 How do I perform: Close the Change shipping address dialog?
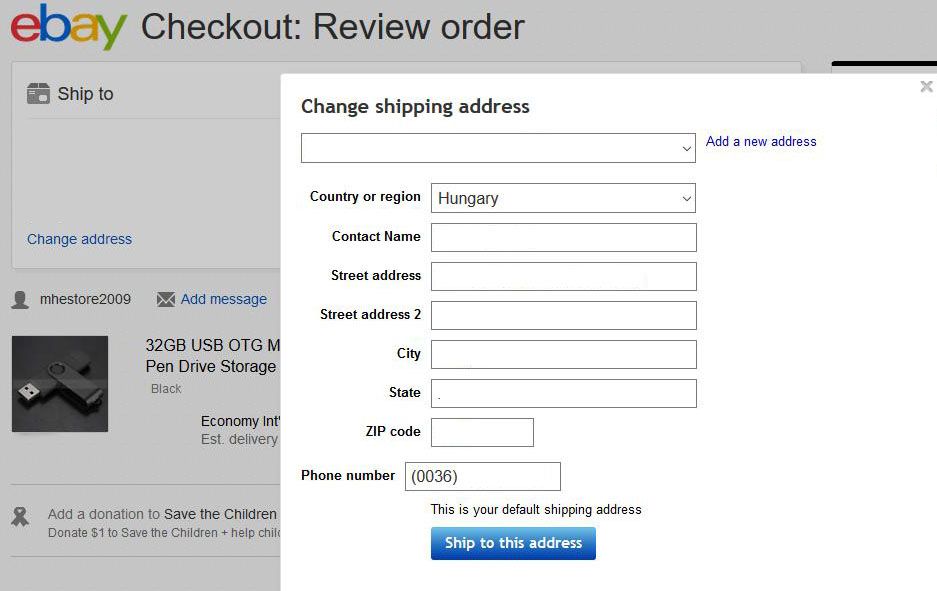[926, 87]
